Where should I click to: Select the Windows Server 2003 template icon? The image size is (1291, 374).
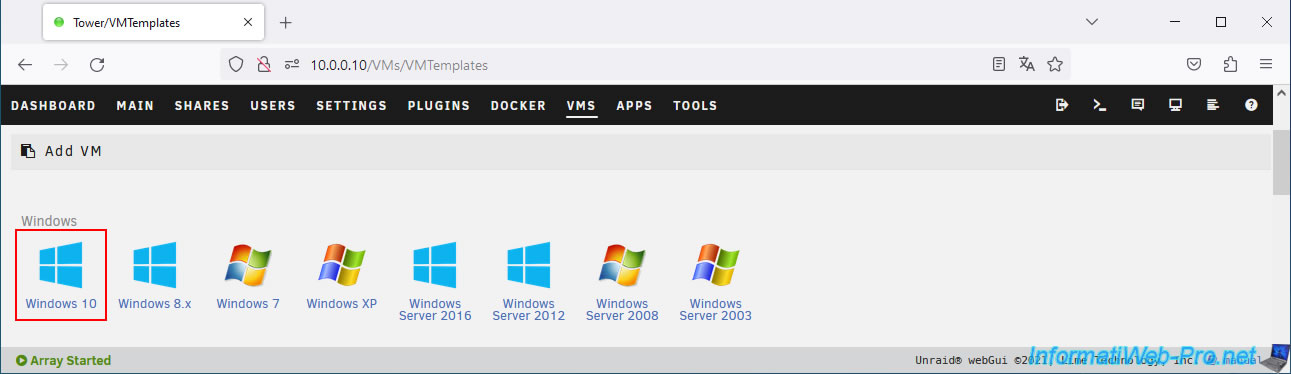point(716,265)
